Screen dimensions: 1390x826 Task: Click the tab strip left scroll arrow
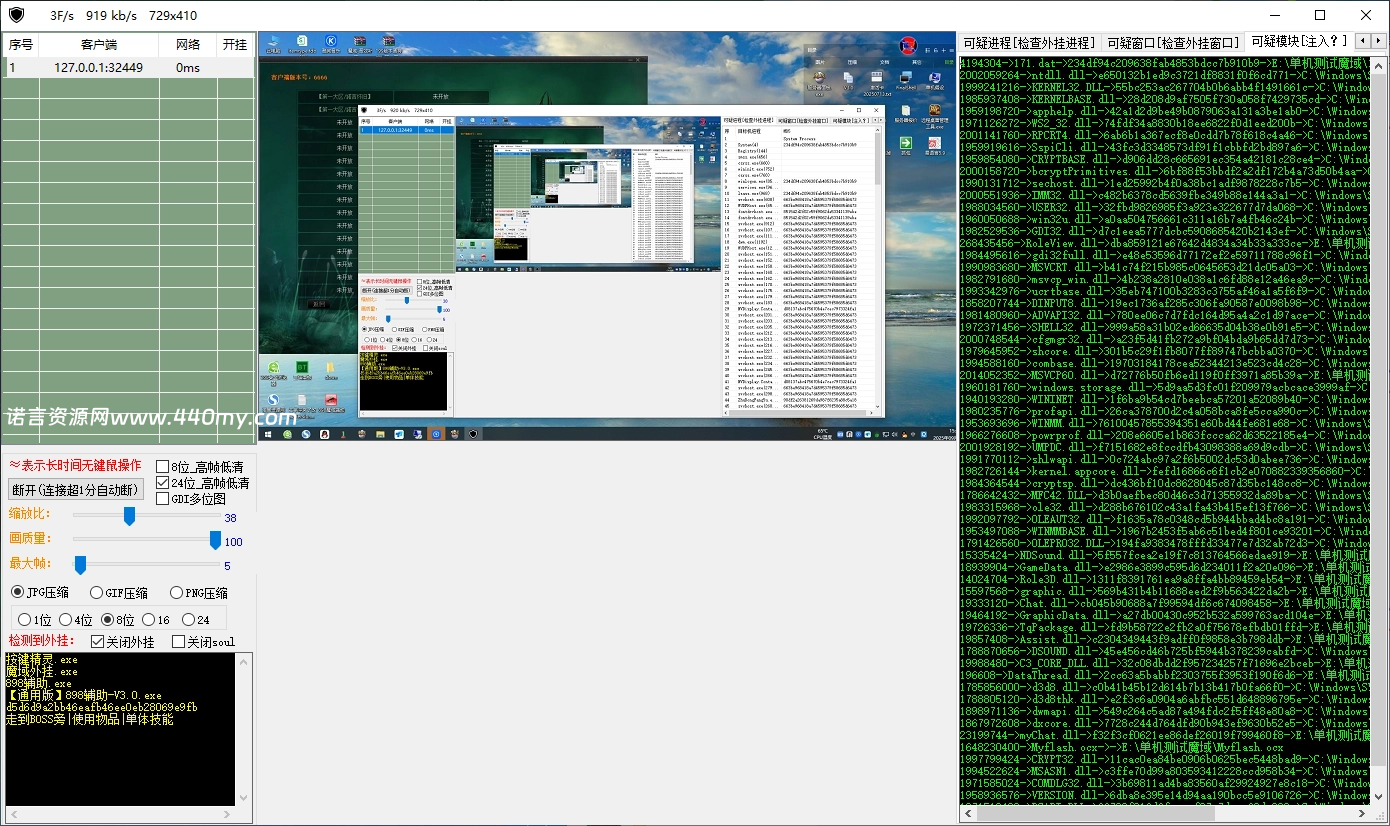[x=1363, y=42]
